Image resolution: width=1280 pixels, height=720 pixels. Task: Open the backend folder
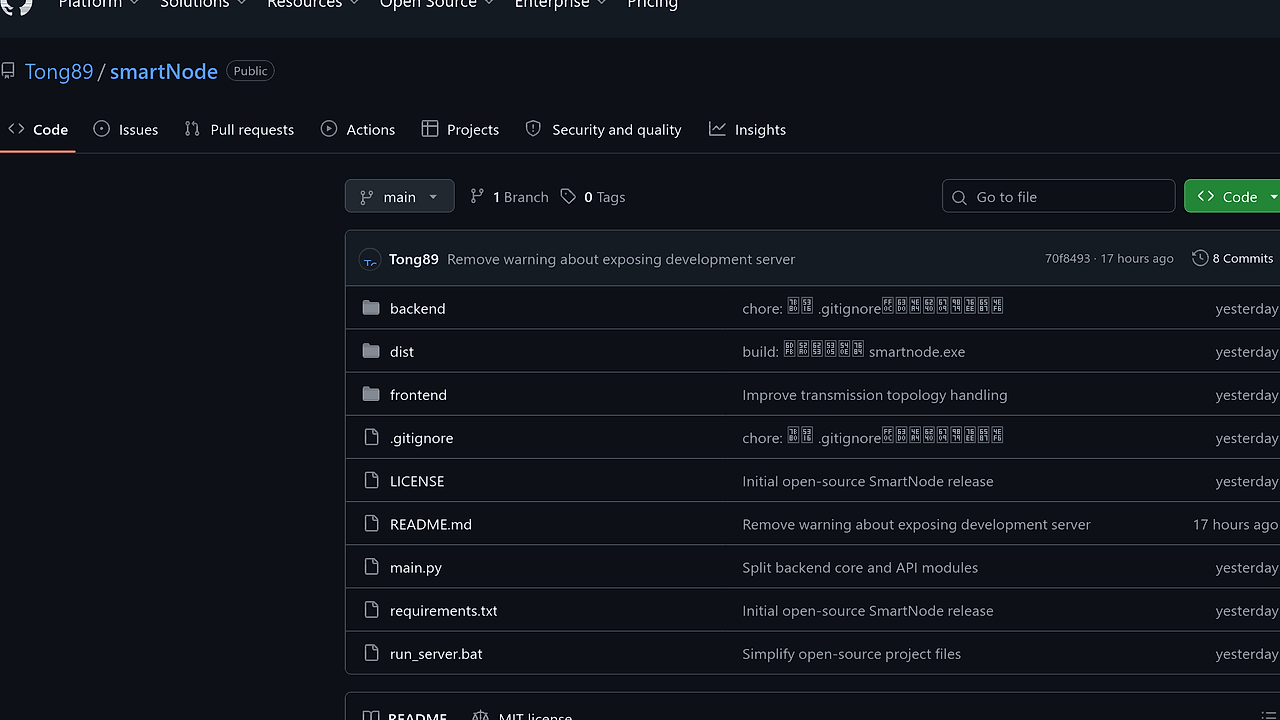point(418,308)
